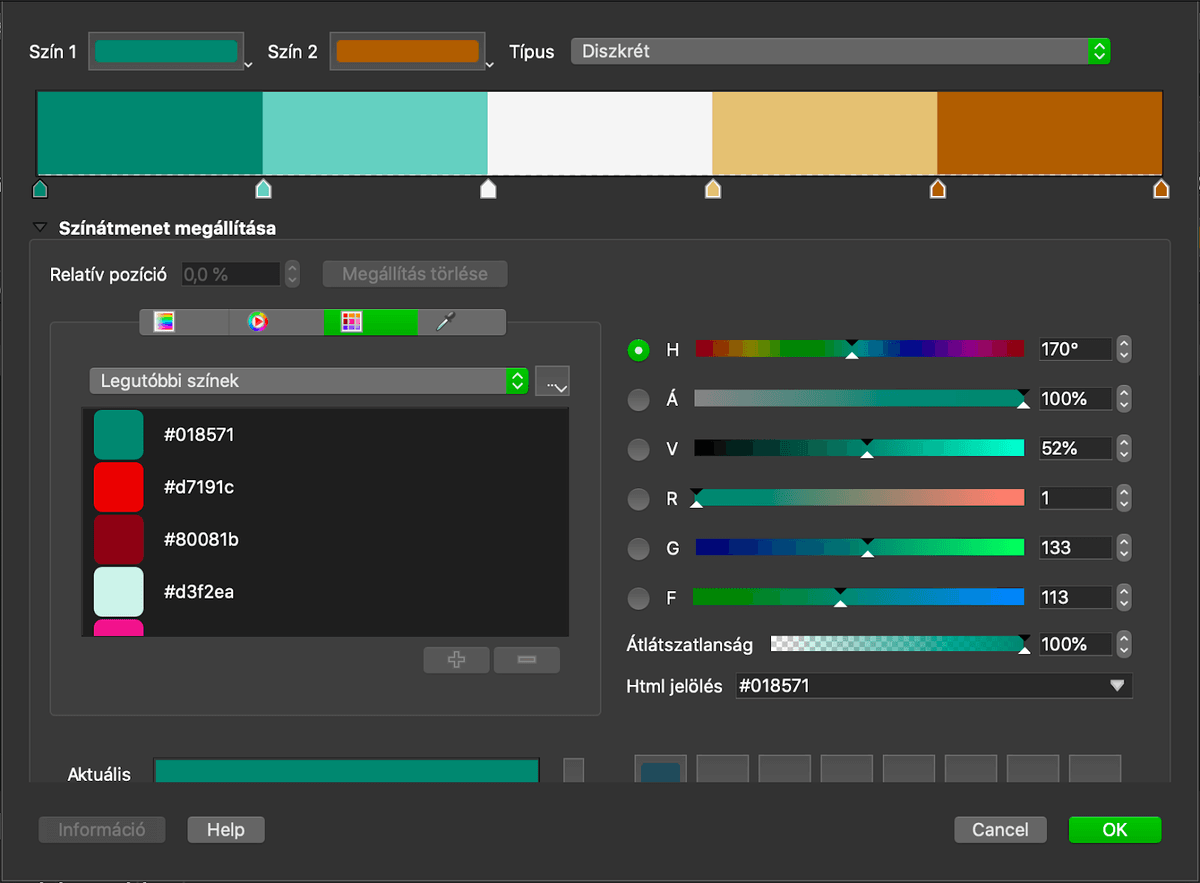Collapse the Színátmenet megállítása section
The image size is (1200, 883).
pyautogui.click(x=41, y=228)
